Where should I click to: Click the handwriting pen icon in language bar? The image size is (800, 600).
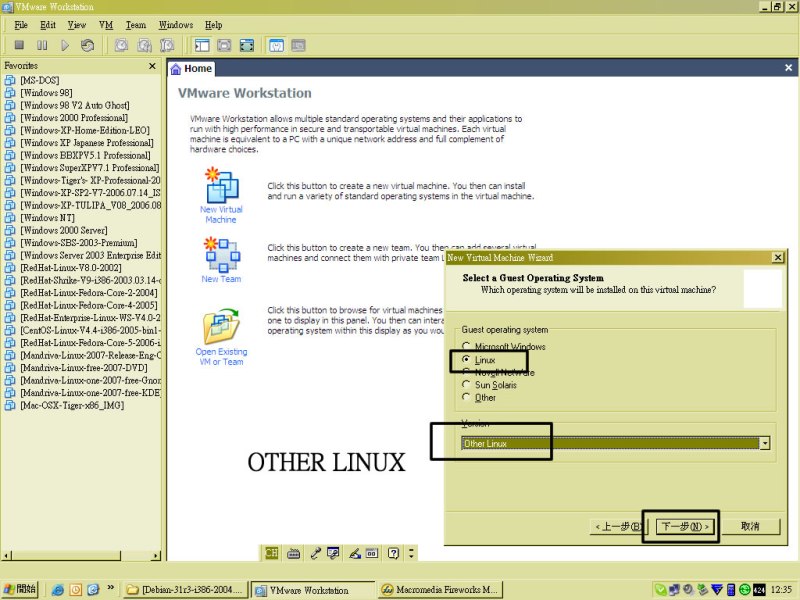[355, 553]
